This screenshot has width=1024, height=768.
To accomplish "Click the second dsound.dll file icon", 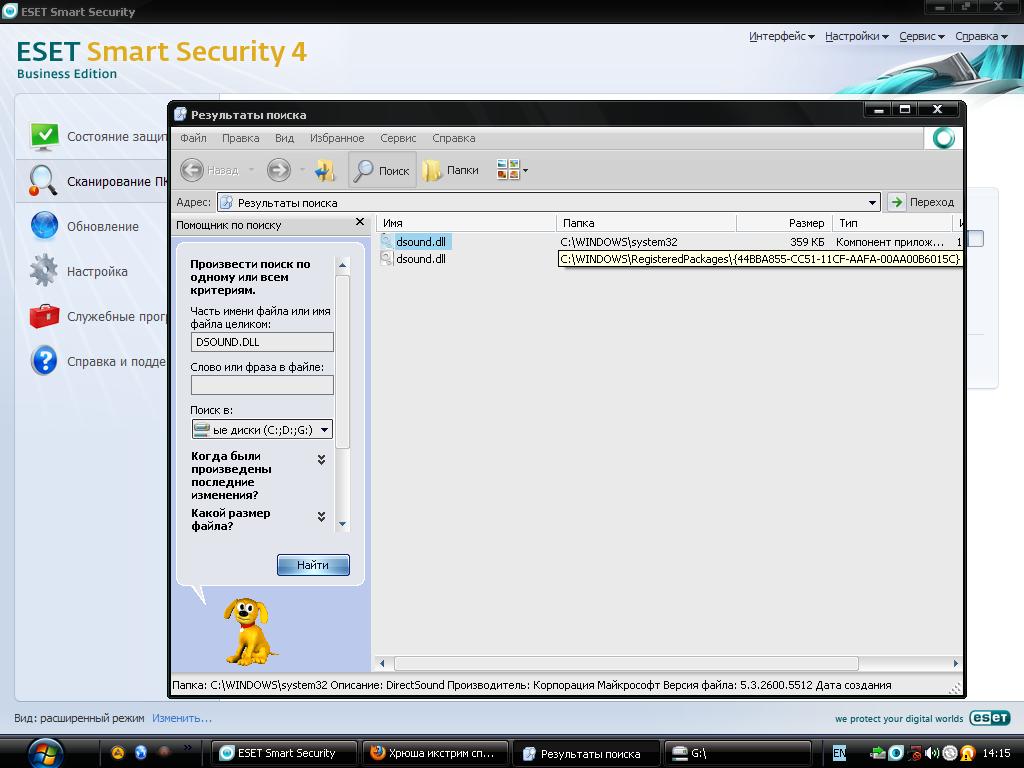I will 386,259.
